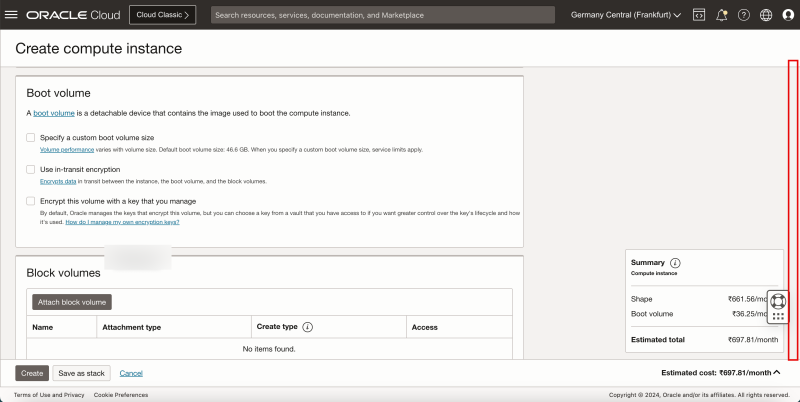Open the language globe icon

coord(766,15)
